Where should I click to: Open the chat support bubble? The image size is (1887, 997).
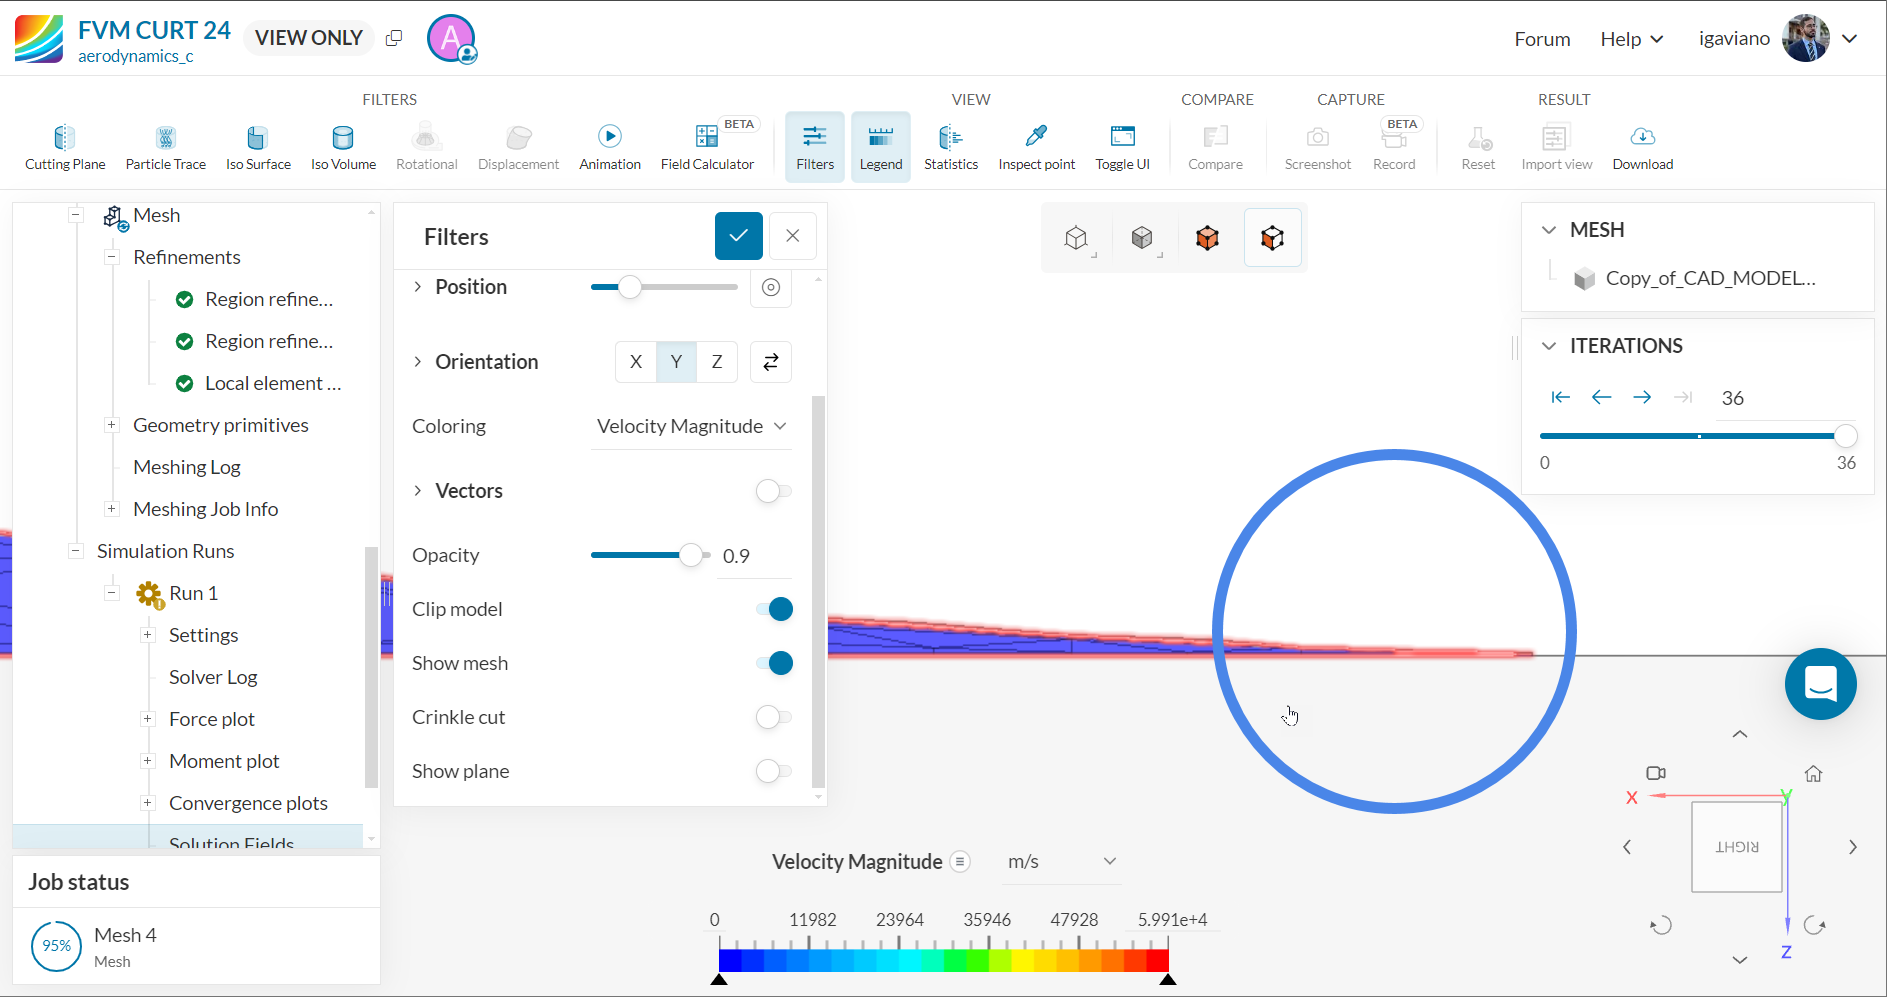point(1821,684)
